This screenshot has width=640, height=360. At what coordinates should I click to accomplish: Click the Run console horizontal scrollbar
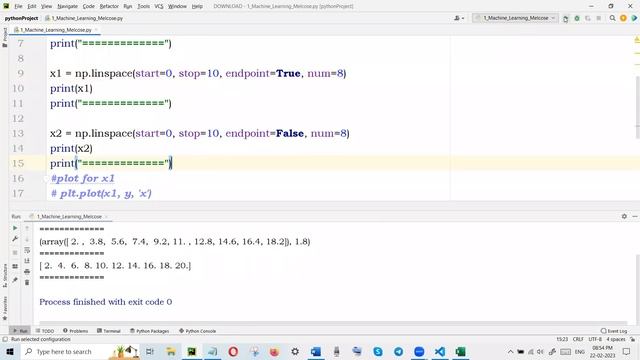pos(333,322)
